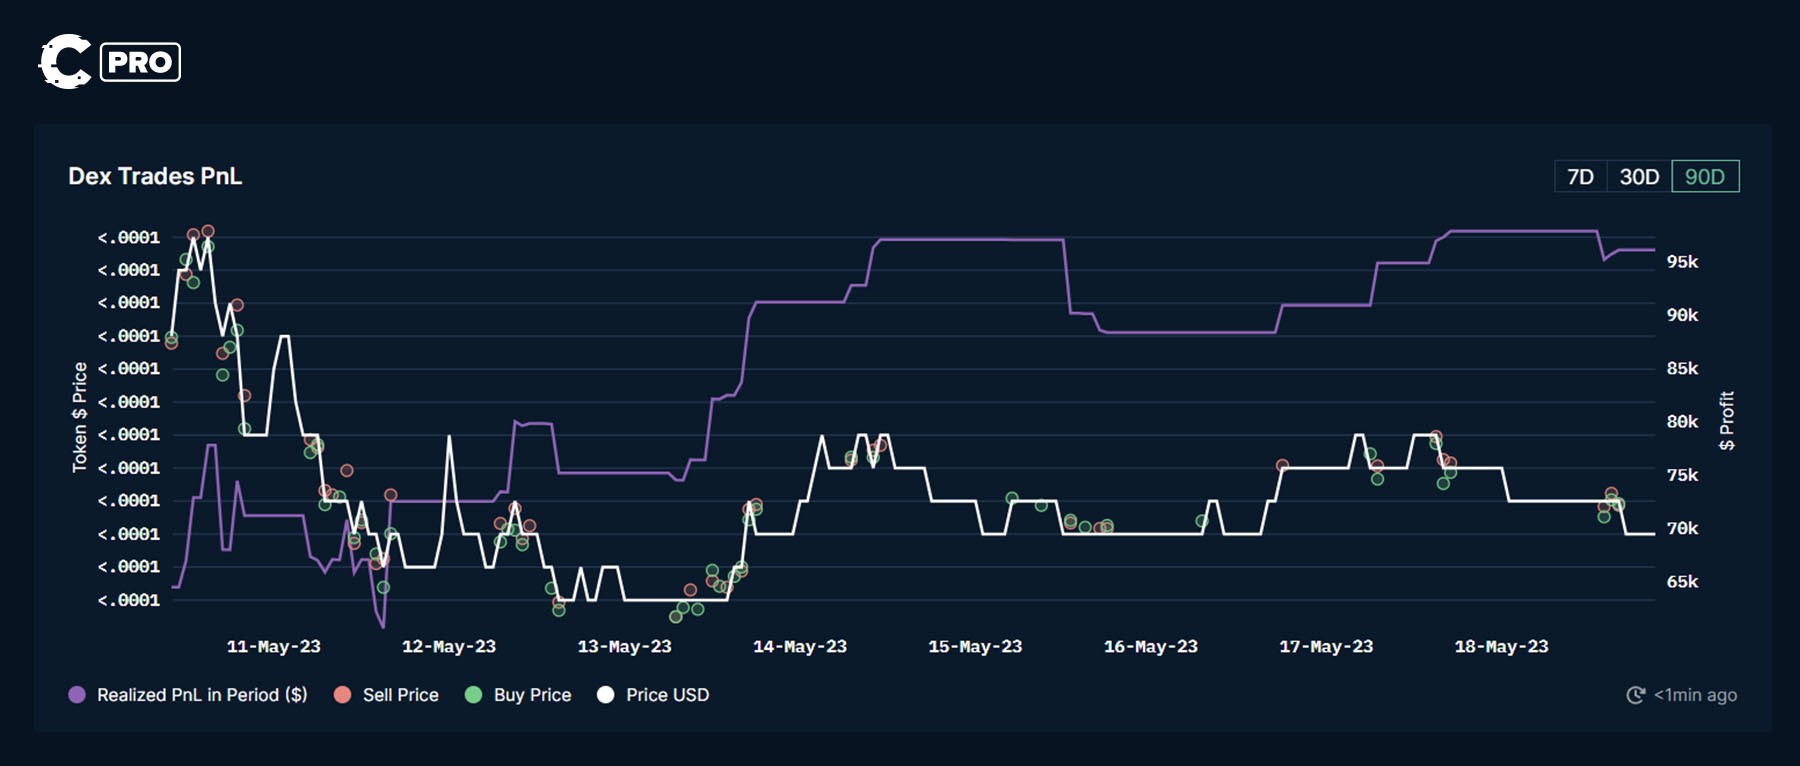Screen dimensions: 1800x766
Task: Click the CoinGecko-style C logo icon
Action: pyautogui.click(x=65, y=62)
